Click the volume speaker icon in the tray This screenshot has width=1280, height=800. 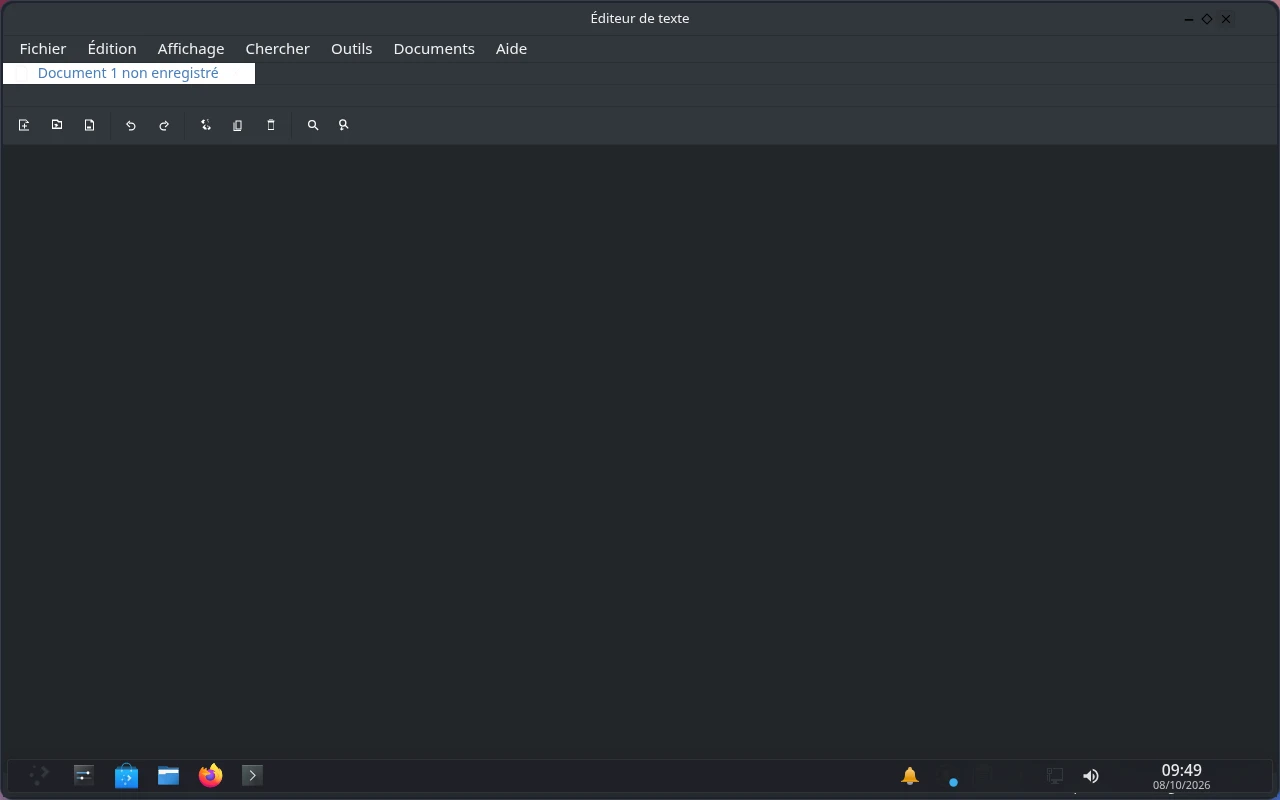click(x=1091, y=775)
